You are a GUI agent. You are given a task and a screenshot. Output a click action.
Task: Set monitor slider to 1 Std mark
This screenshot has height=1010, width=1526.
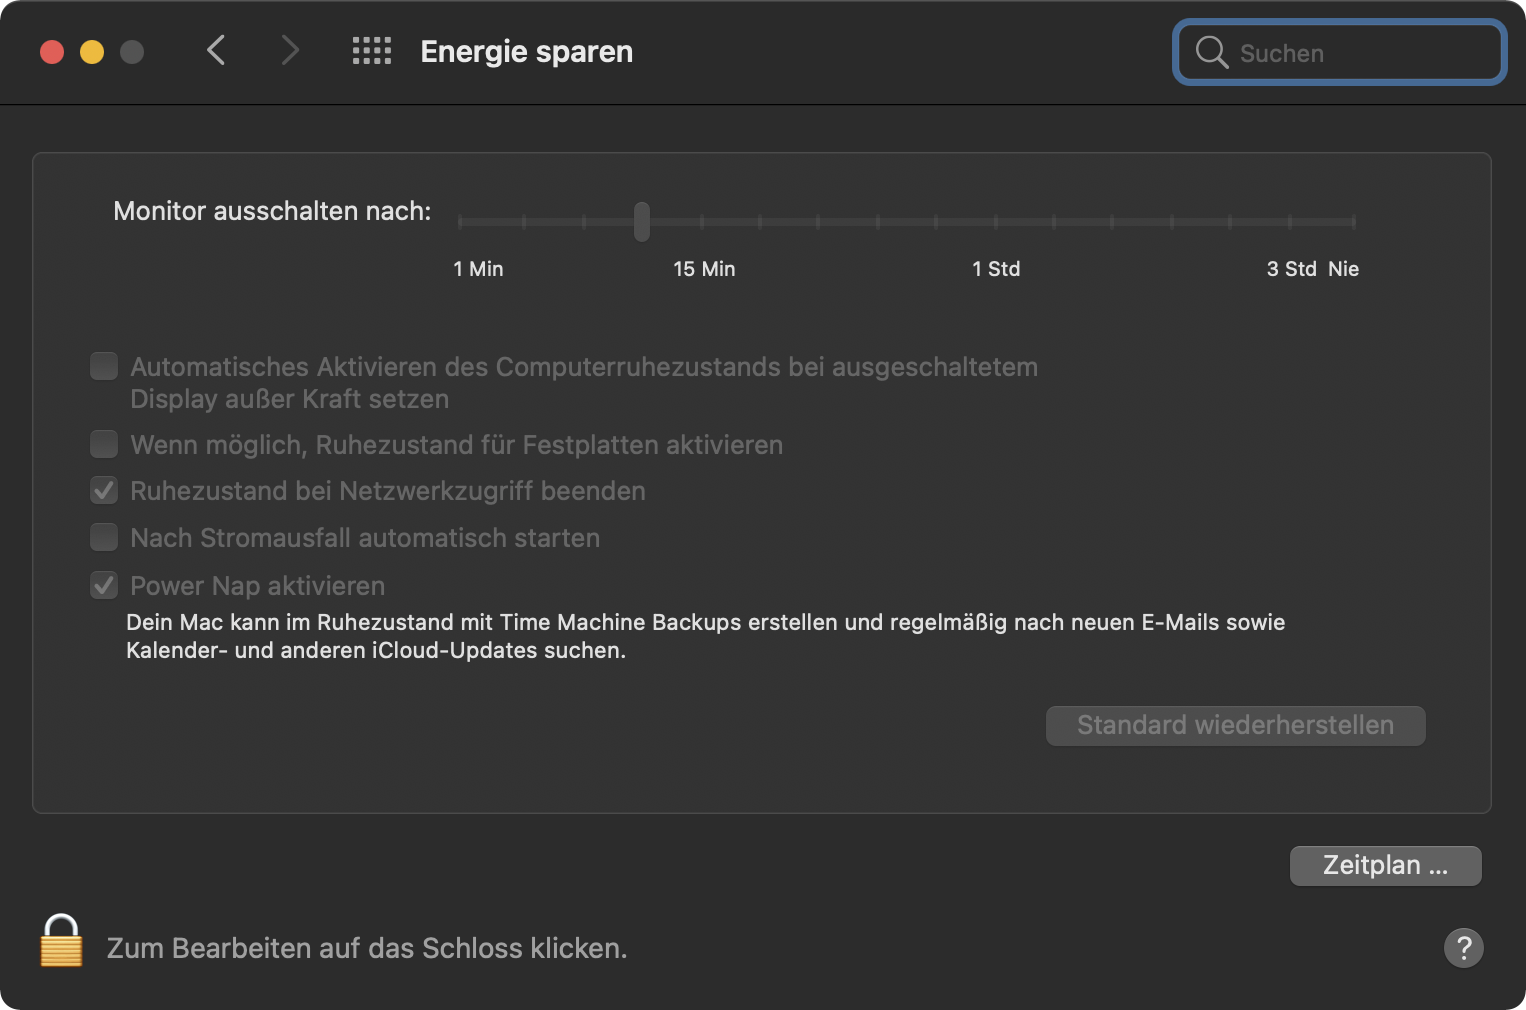point(995,221)
